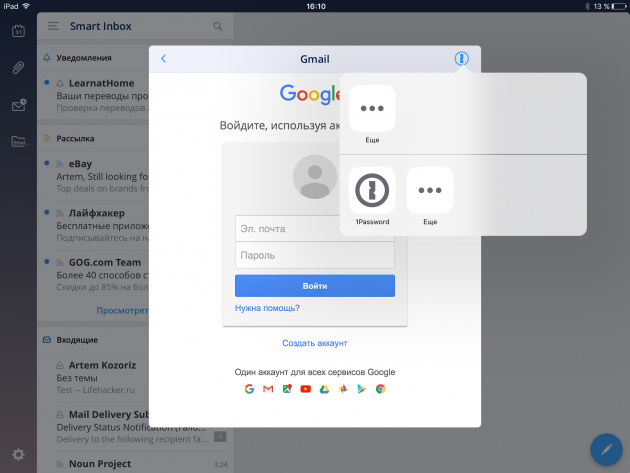Open the Лайфхакер newsletter message
This screenshot has width=630, height=473.
pos(93,225)
